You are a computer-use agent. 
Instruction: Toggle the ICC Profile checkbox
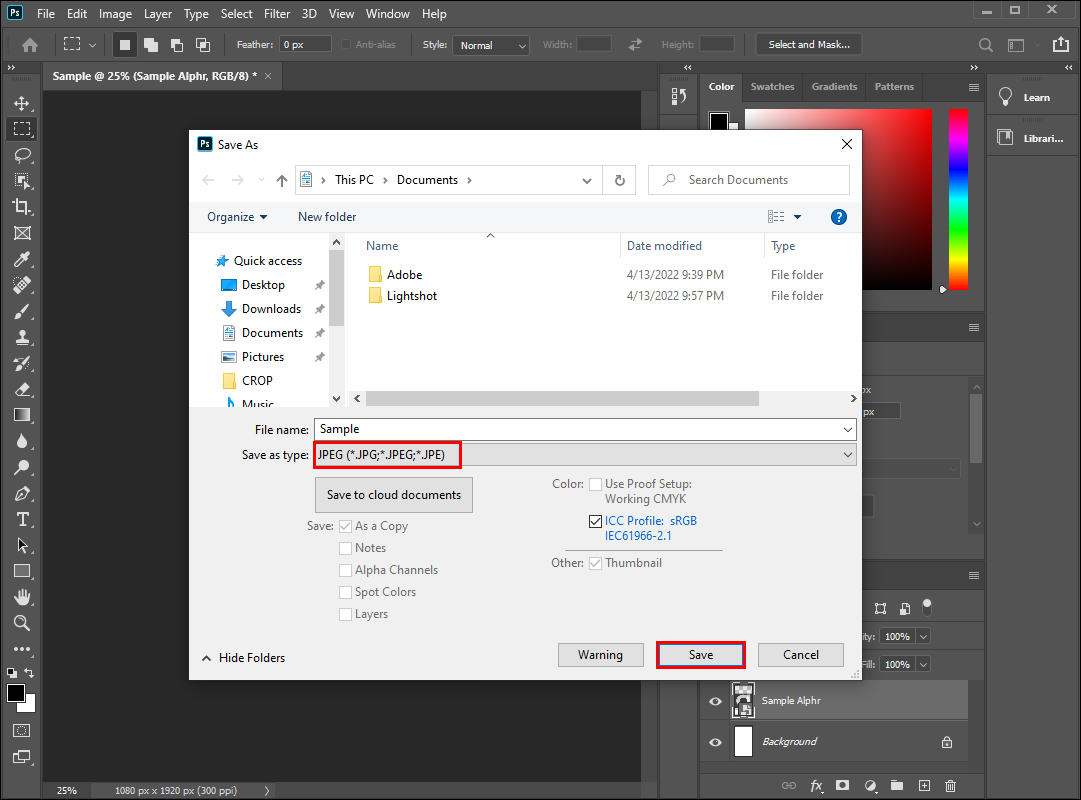pyautogui.click(x=596, y=521)
